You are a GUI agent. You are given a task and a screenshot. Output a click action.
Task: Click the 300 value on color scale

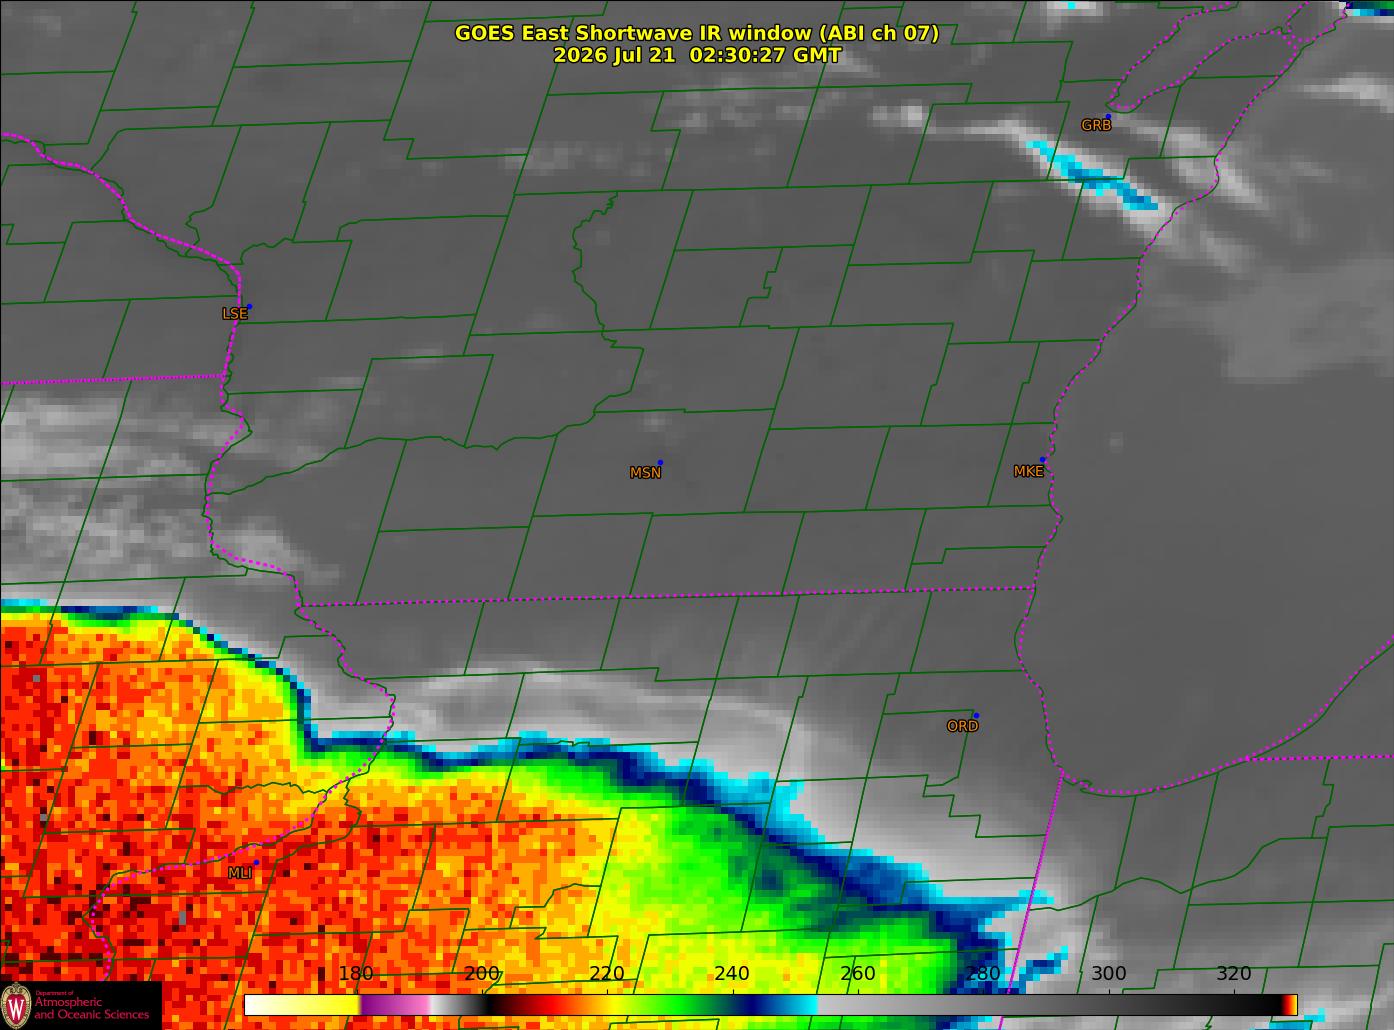[1108, 974]
